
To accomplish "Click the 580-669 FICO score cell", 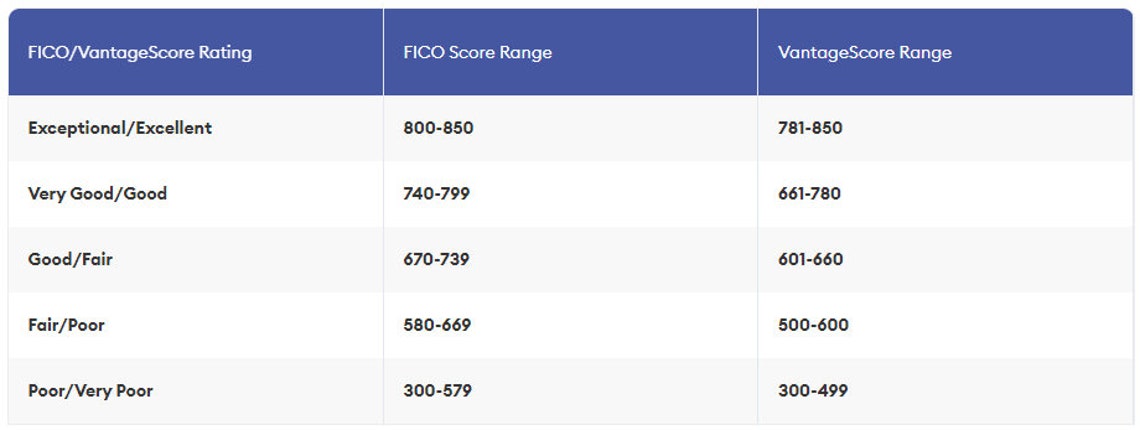I will (570, 325).
